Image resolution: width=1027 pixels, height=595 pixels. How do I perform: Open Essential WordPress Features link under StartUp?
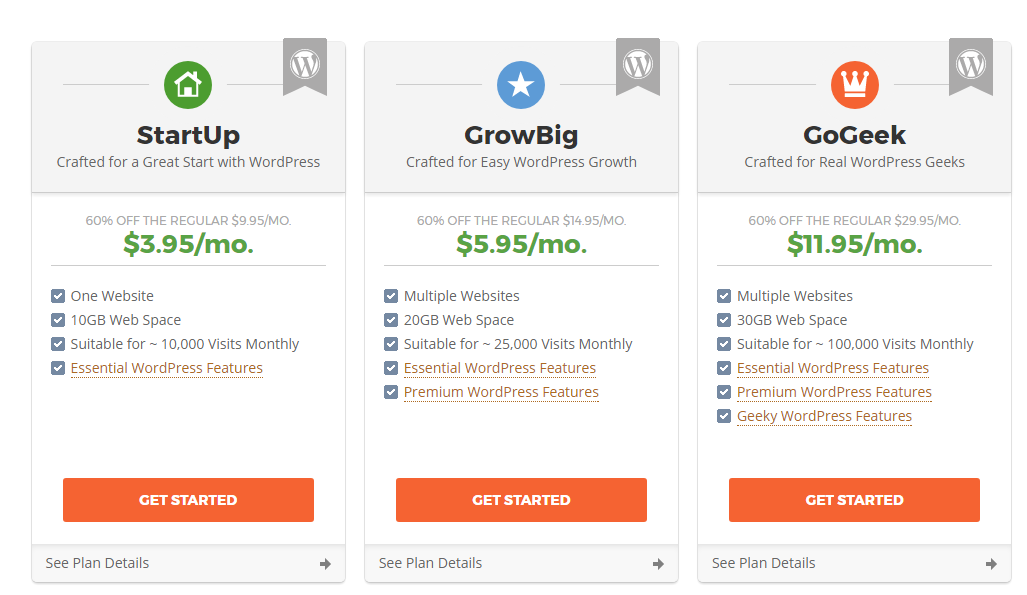(166, 368)
